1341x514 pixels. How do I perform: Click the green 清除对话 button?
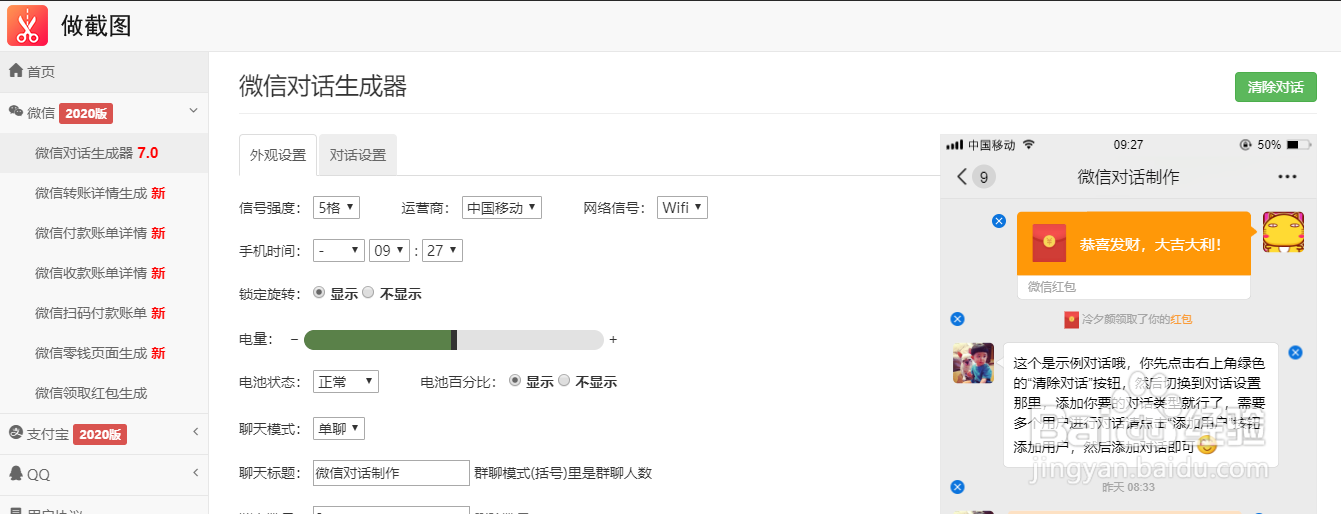1275,87
